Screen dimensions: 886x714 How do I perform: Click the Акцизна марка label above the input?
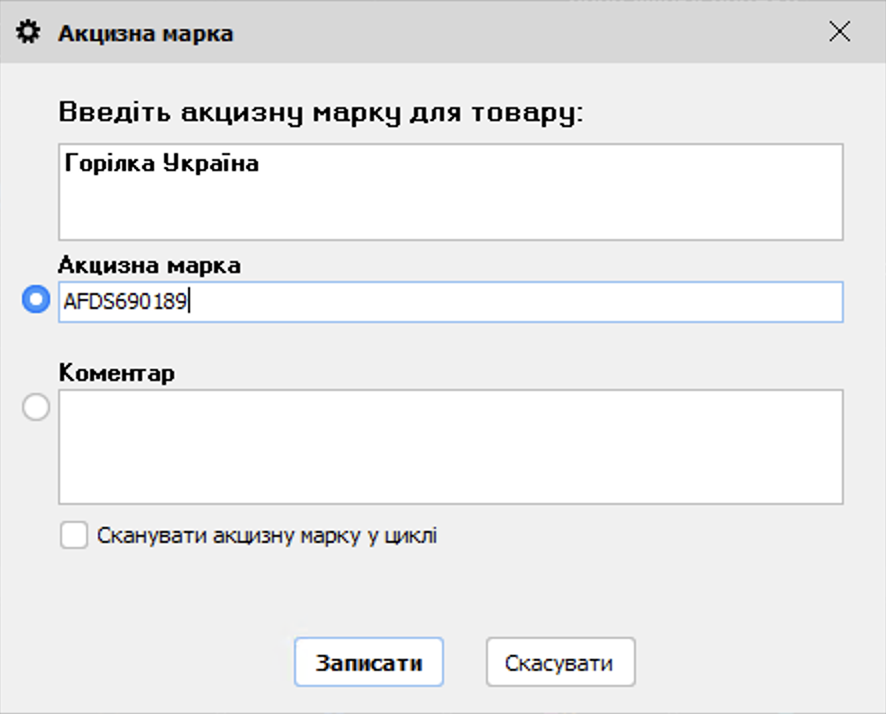[149, 265]
